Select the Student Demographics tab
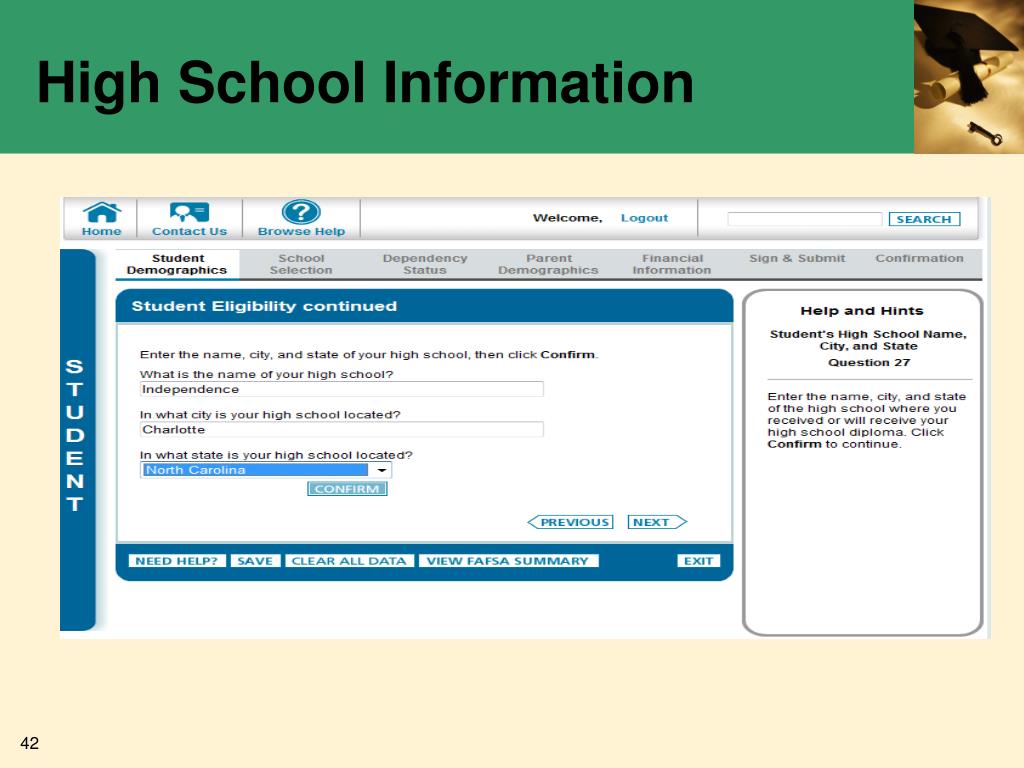 (177, 264)
